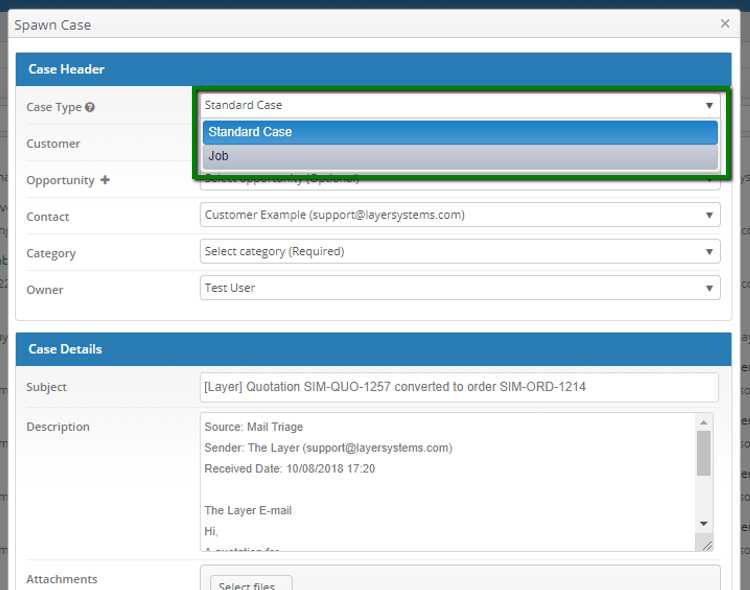Select Standard Case option in list
Image resolution: width=750 pixels, height=590 pixels.
(x=460, y=132)
